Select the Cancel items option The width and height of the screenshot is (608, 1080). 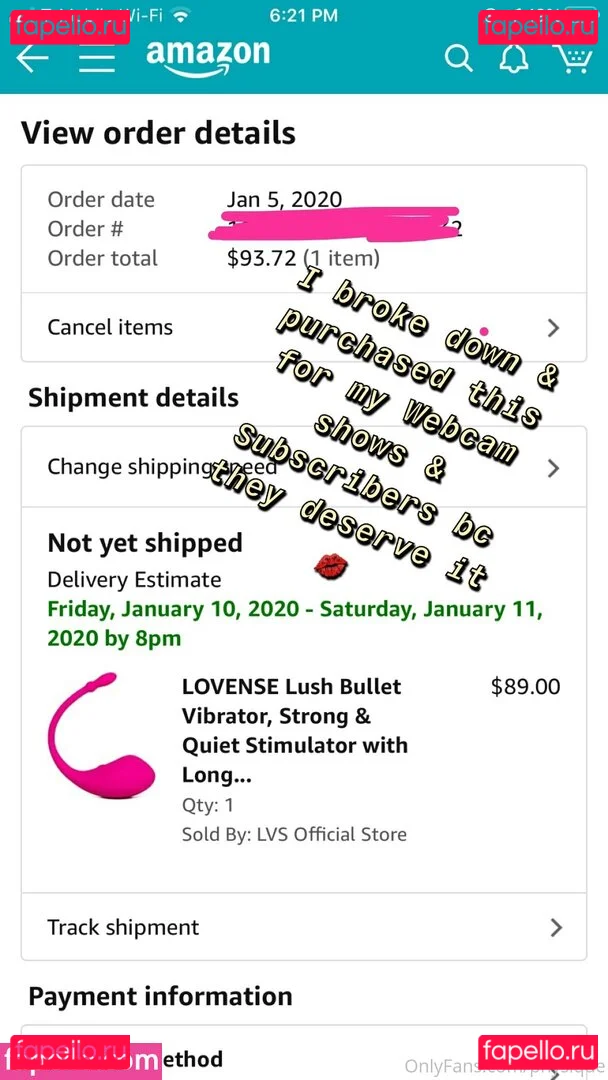[110, 327]
